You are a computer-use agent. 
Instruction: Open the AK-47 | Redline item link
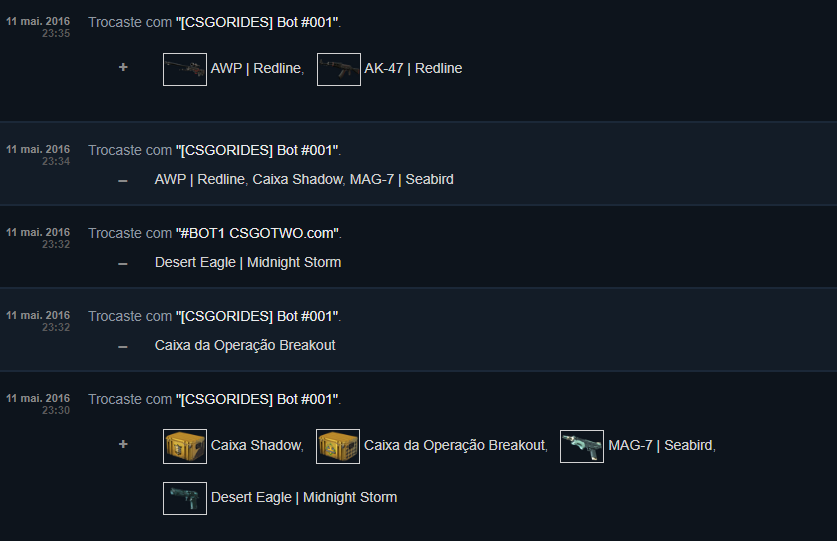pos(413,68)
